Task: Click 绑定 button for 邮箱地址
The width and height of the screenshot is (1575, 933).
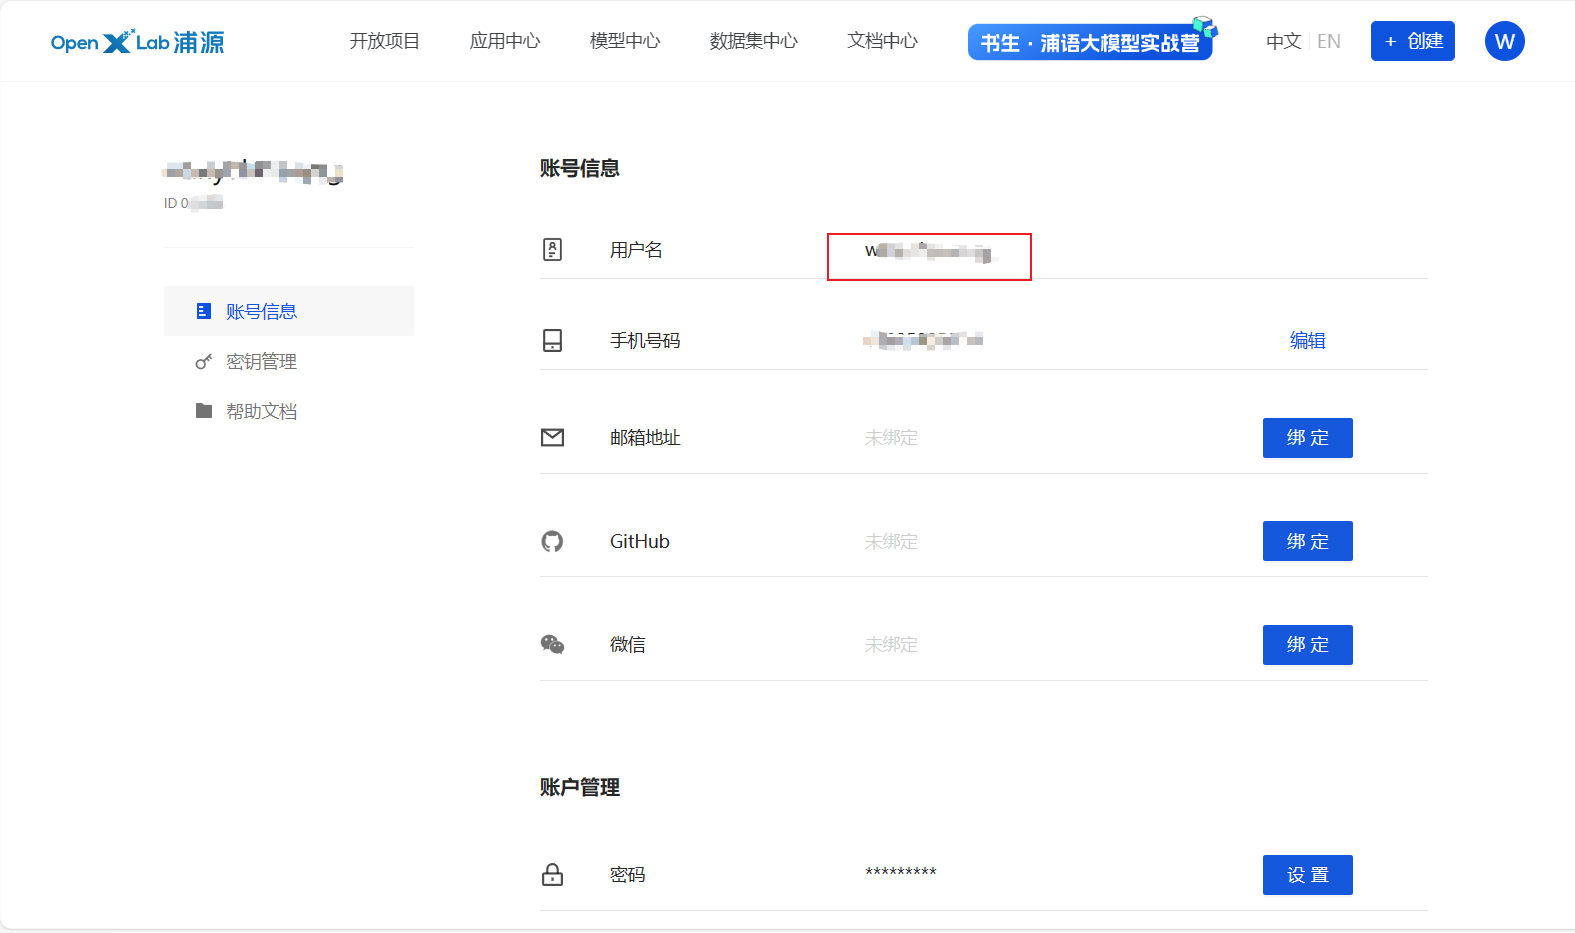Action: pos(1307,438)
